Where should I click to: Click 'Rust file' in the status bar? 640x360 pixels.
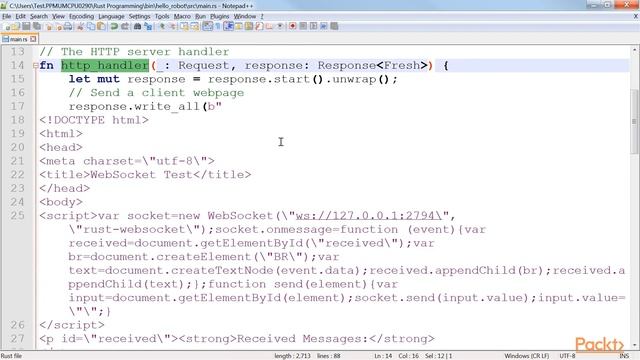coord(11,356)
